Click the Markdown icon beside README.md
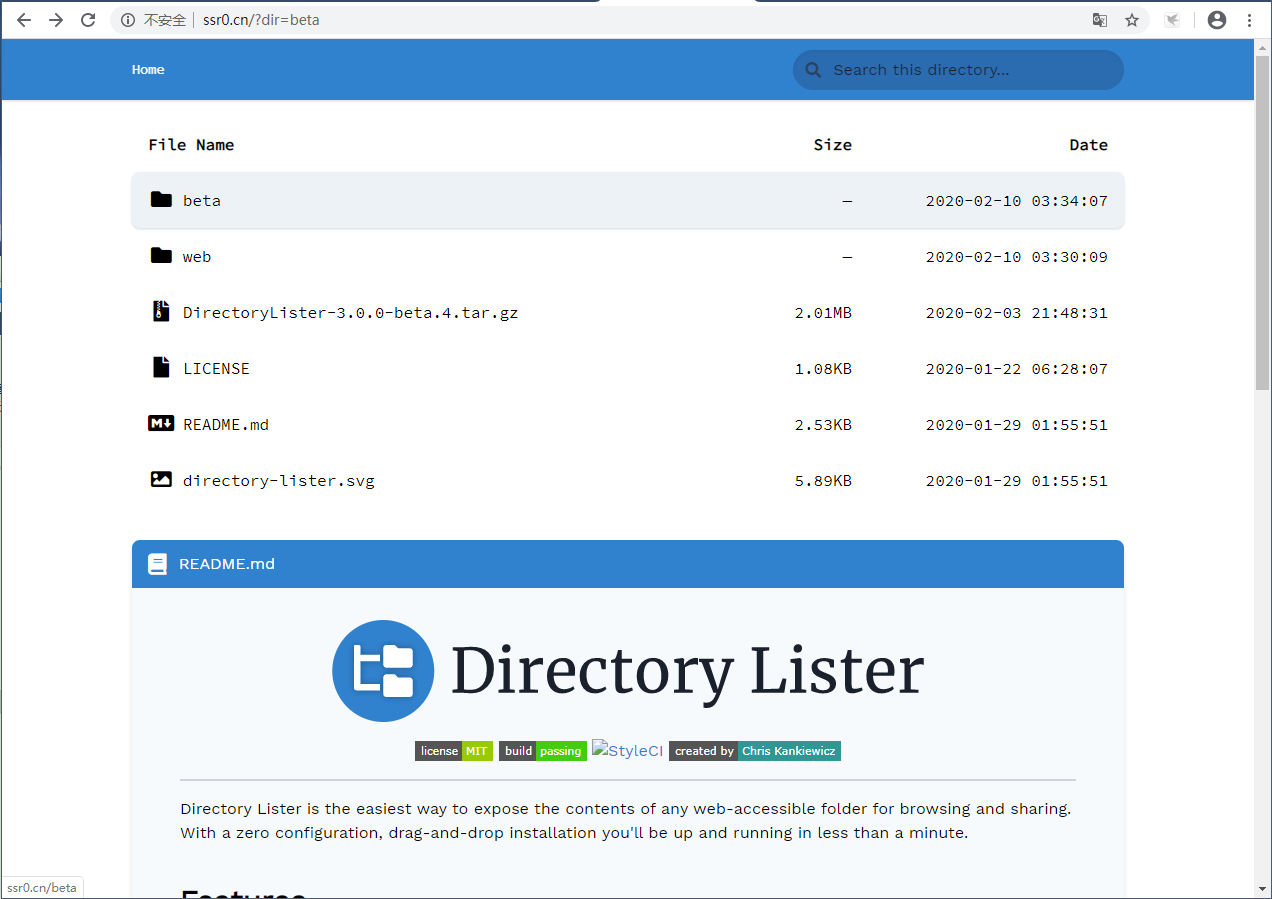Screen dimensions: 1272x899 click(161, 423)
